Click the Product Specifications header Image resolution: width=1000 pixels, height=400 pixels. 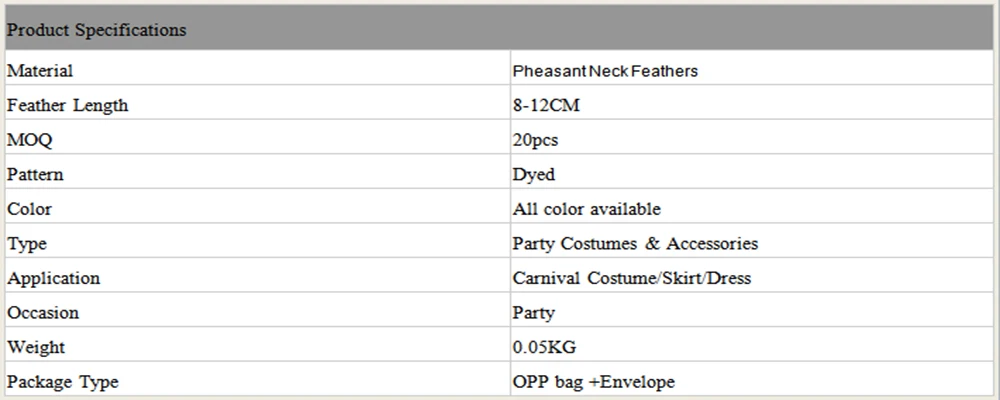pyautogui.click(x=499, y=28)
